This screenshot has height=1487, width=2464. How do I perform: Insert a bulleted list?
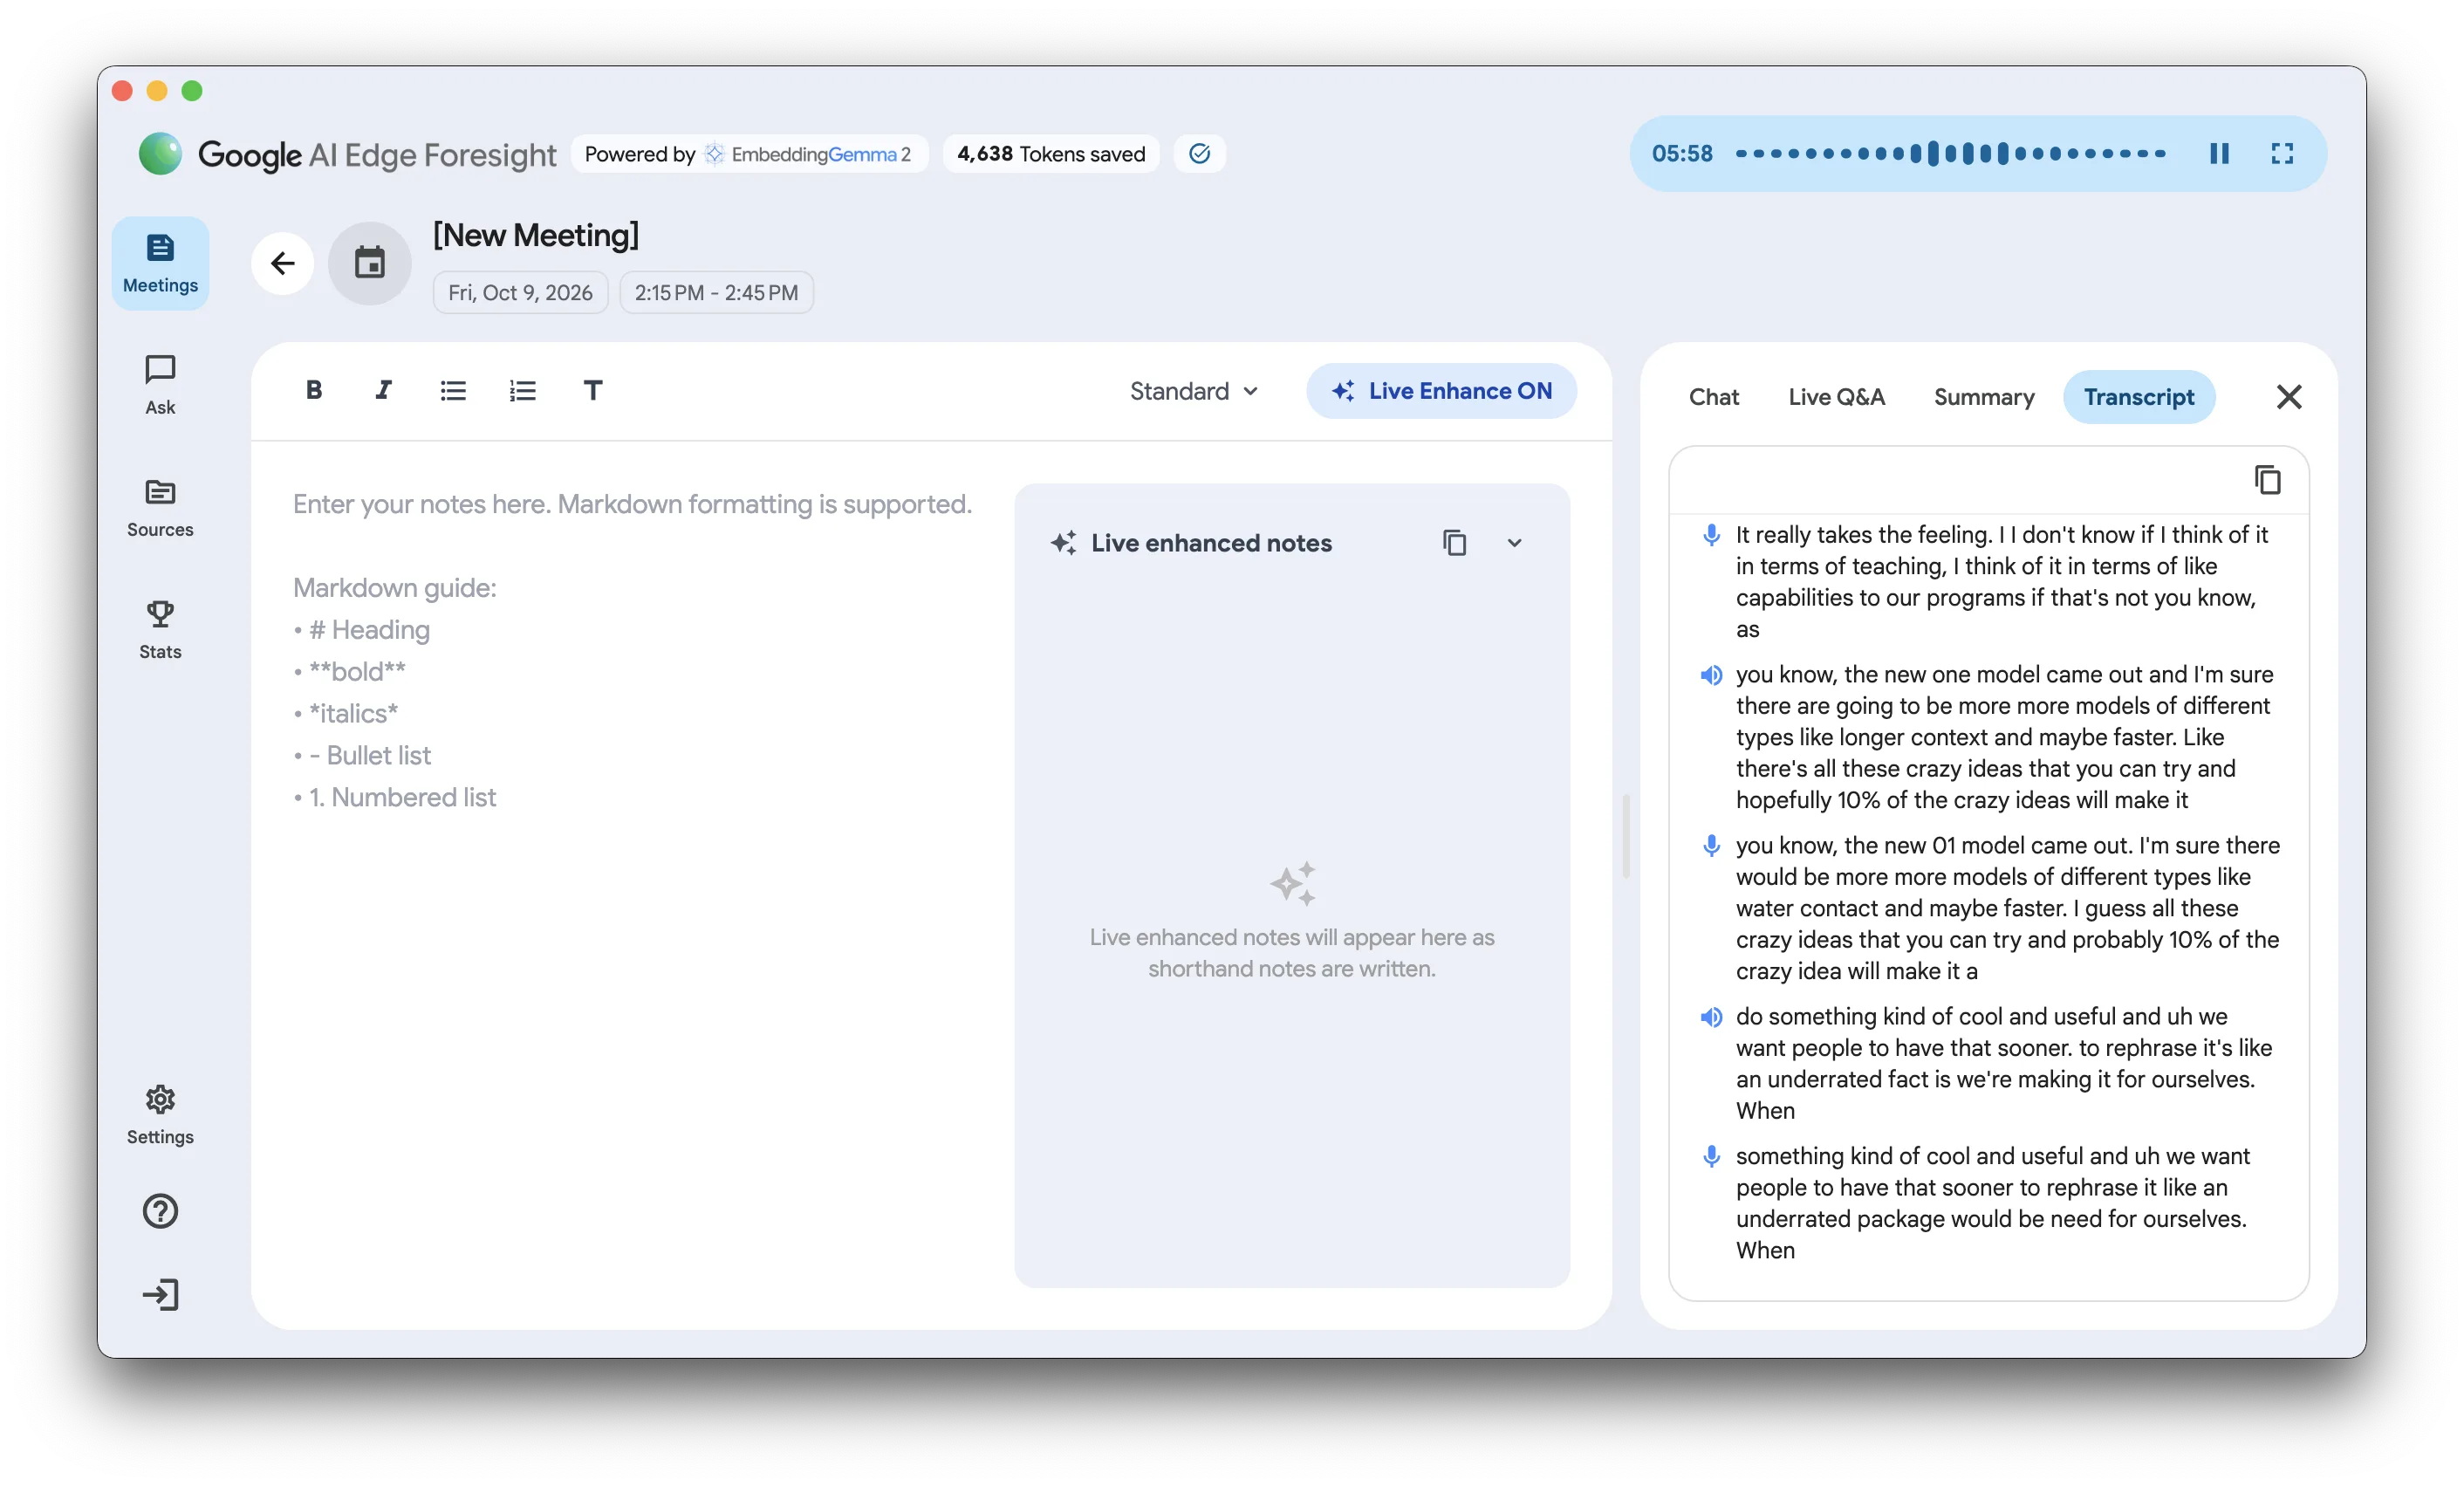tap(453, 390)
